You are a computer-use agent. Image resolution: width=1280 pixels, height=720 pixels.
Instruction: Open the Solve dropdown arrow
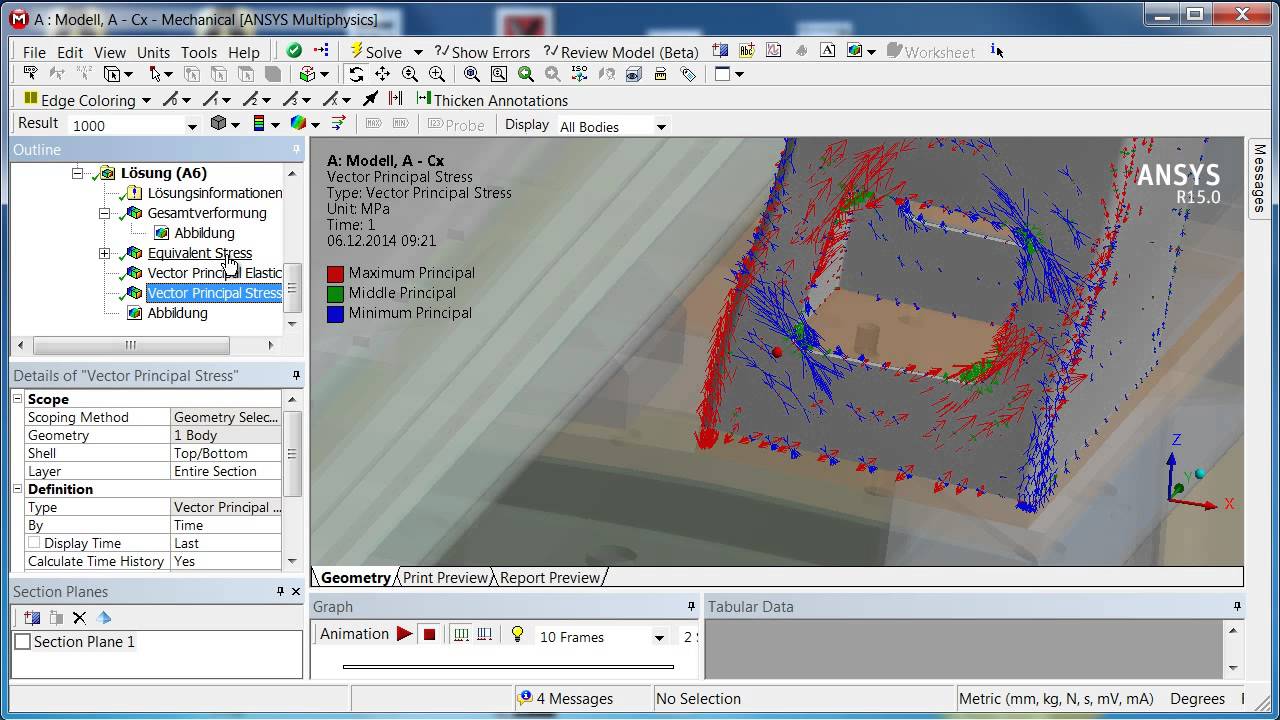418,52
